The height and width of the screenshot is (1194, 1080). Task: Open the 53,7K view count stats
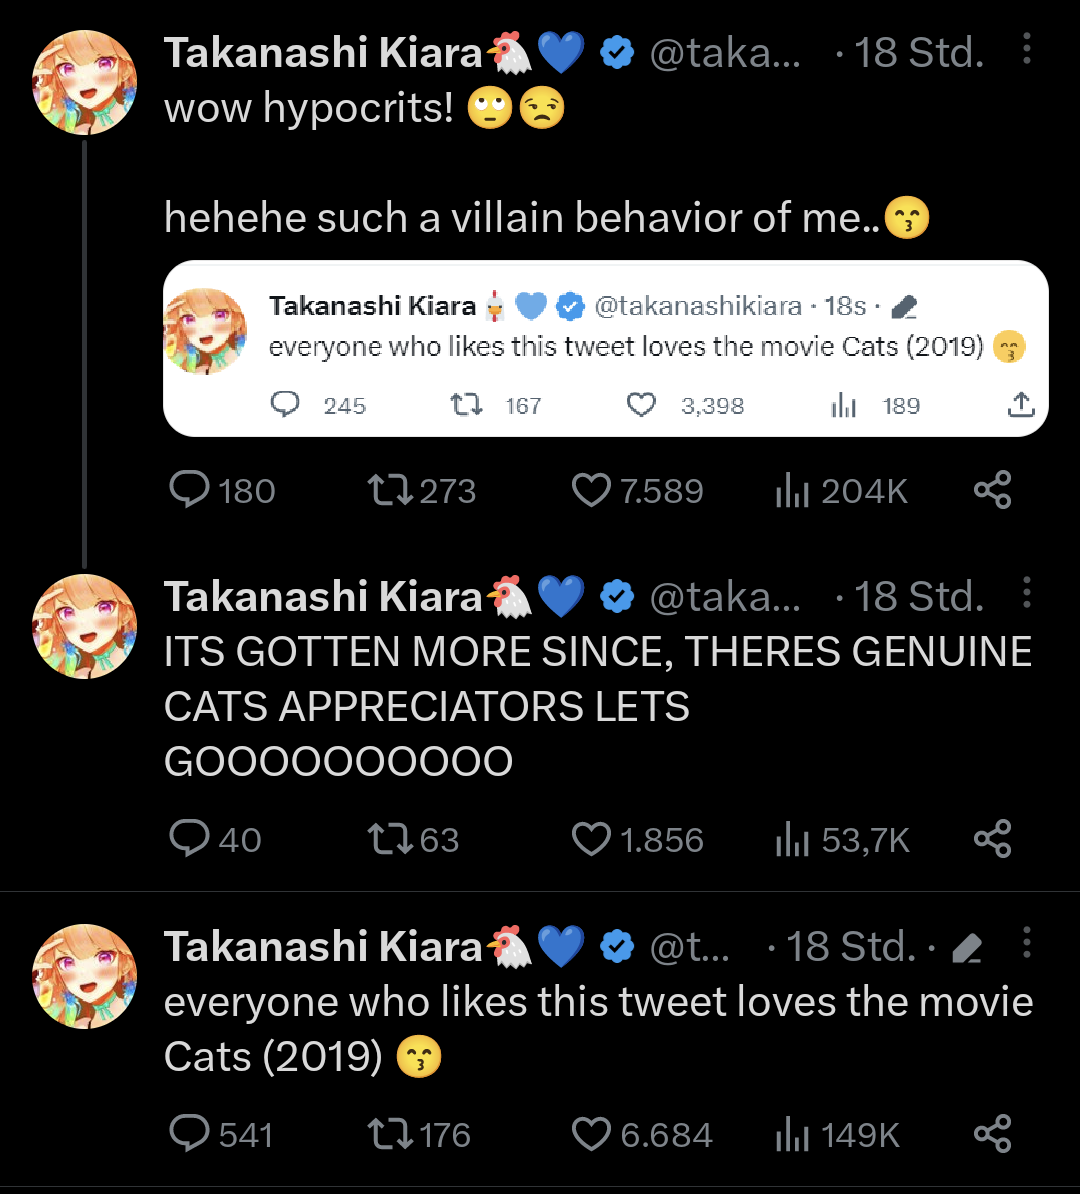tap(842, 839)
